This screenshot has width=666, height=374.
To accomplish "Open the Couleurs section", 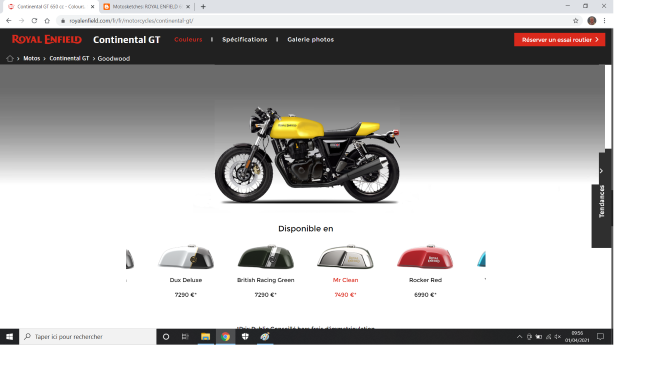I will pyautogui.click(x=188, y=39).
